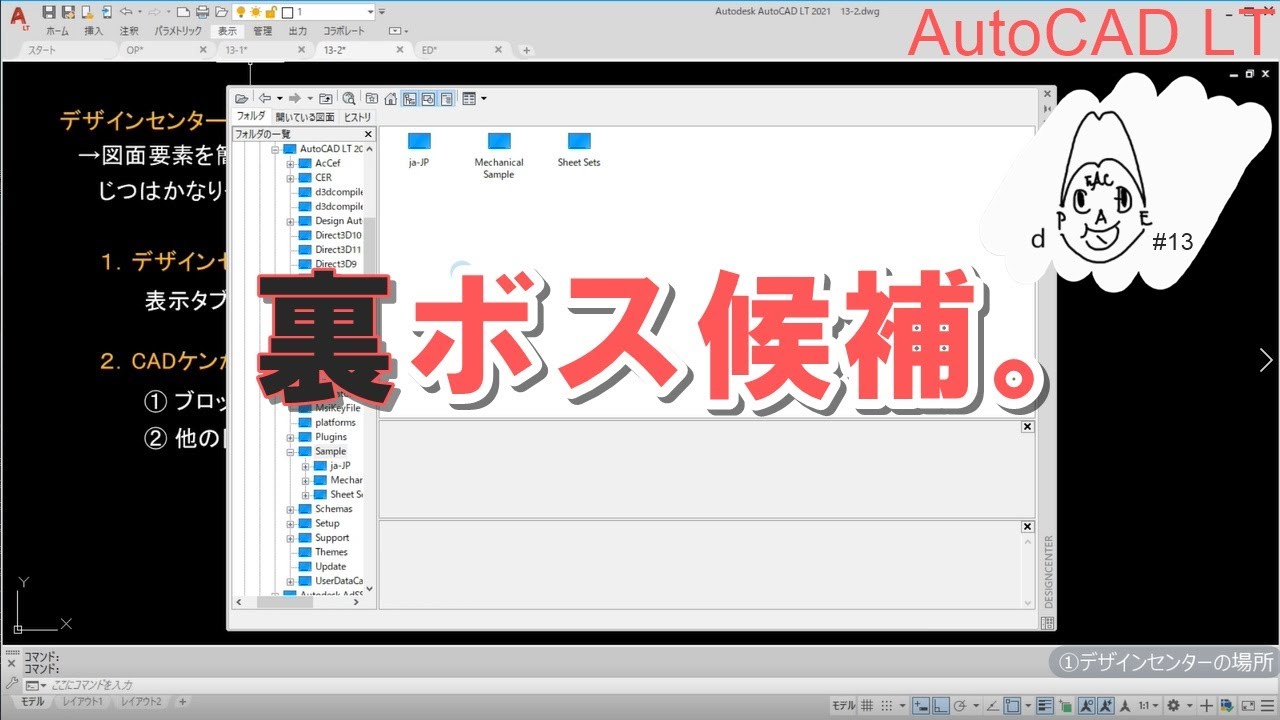The height and width of the screenshot is (720, 1280).
Task: Open status bar customization hamburger menu
Action: [x=1268, y=705]
